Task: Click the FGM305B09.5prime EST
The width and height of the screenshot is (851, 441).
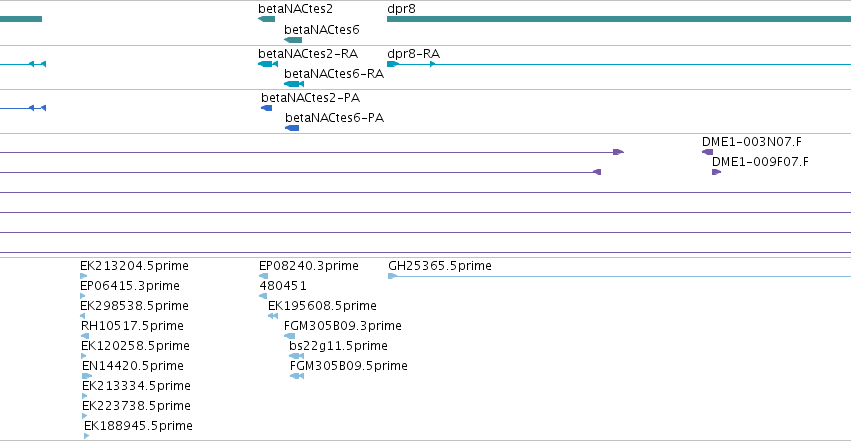Action: (x=297, y=376)
